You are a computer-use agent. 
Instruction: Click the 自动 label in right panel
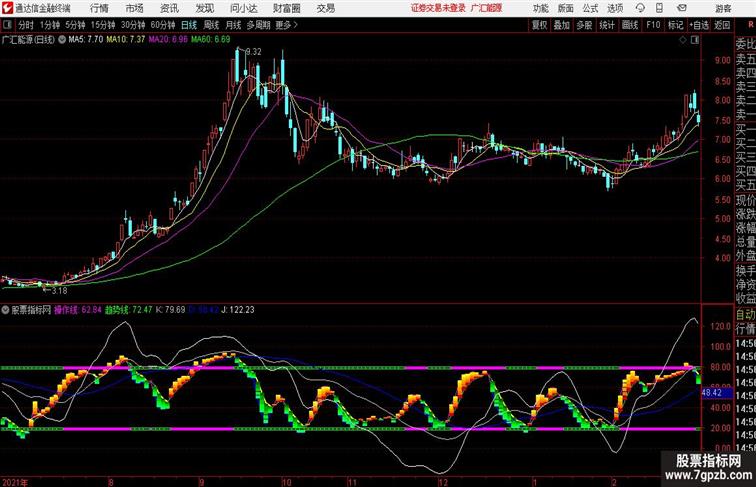pos(745,315)
